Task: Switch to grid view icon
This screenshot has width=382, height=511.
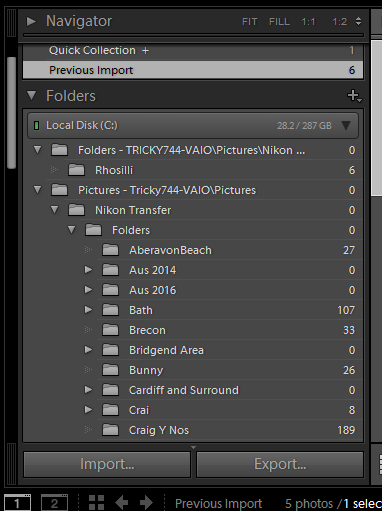Action: point(97,503)
